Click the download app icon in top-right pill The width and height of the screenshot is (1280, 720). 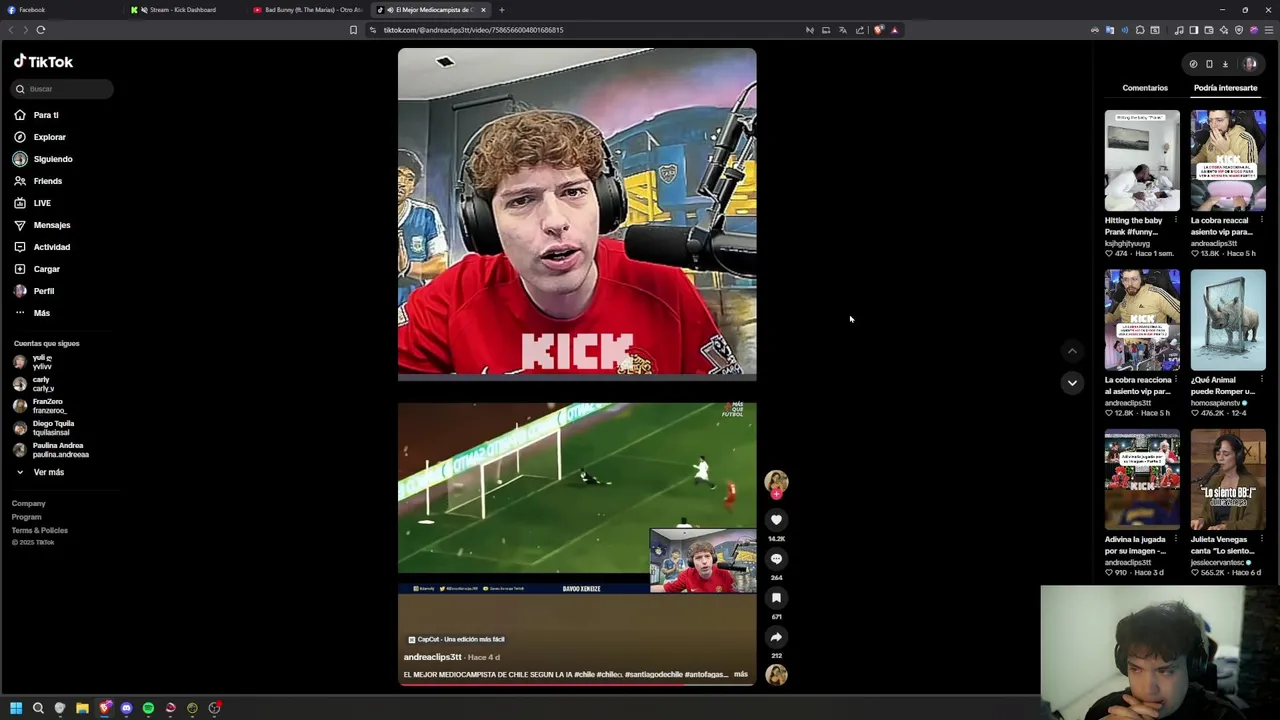coord(1225,64)
